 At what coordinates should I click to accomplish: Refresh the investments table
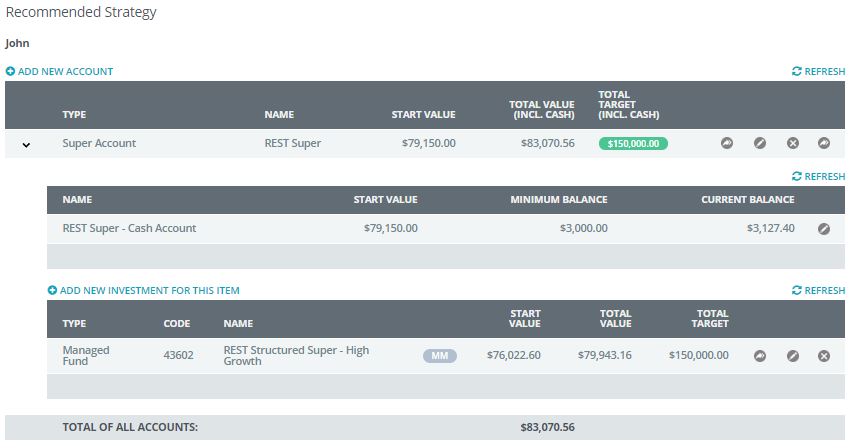point(818,291)
